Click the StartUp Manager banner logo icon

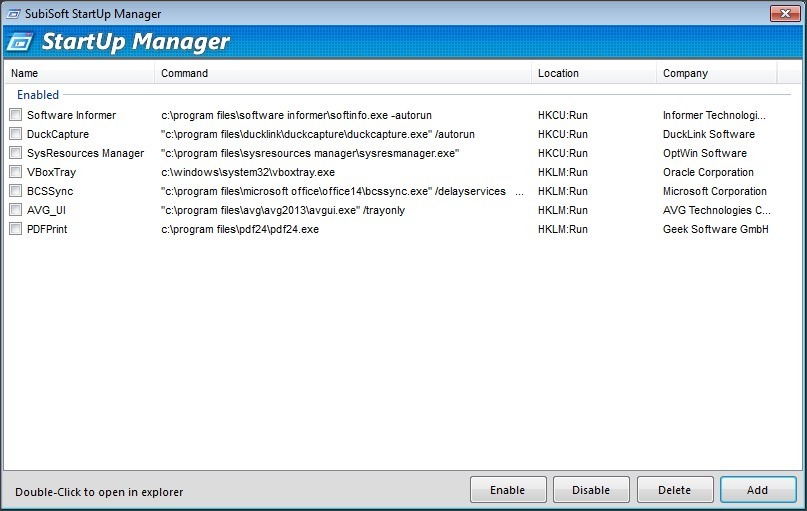(20, 43)
